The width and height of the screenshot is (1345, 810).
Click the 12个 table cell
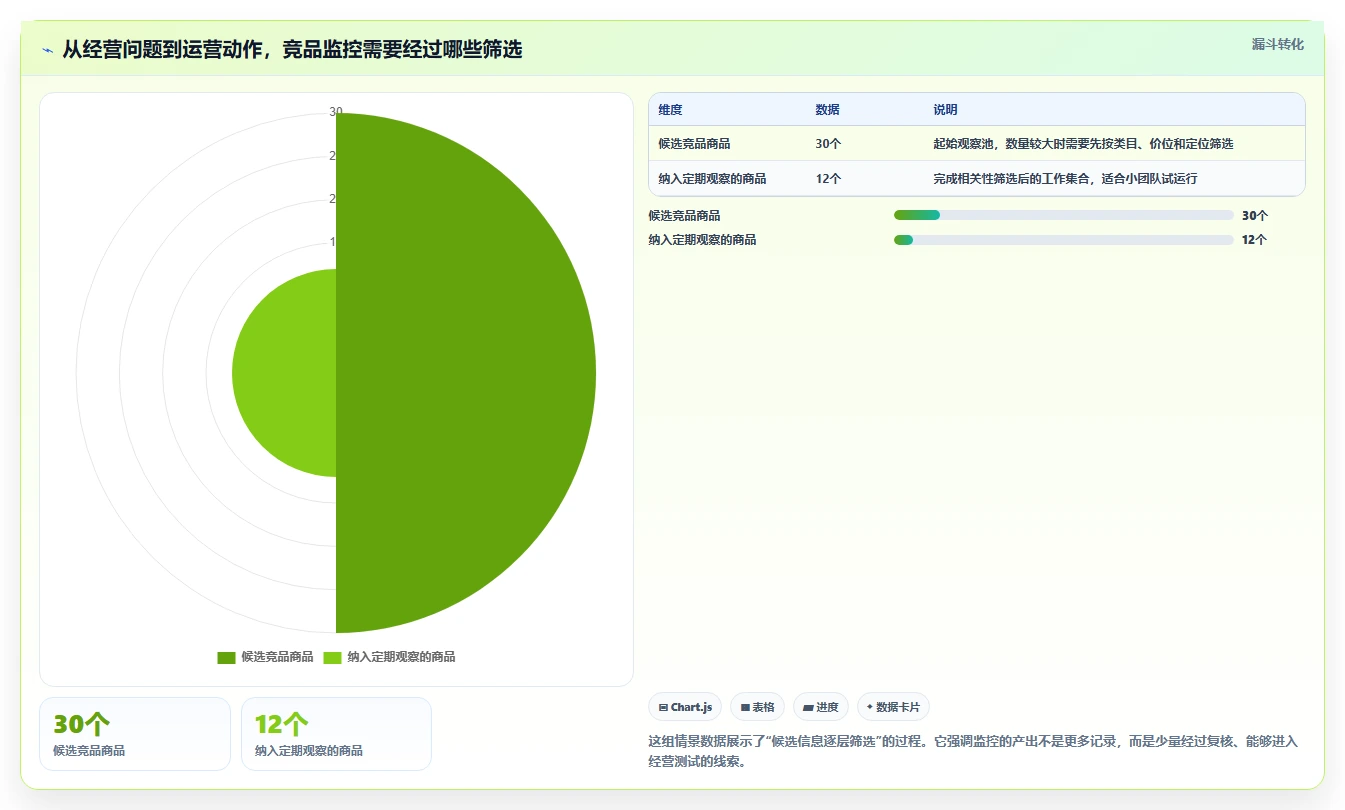828,178
